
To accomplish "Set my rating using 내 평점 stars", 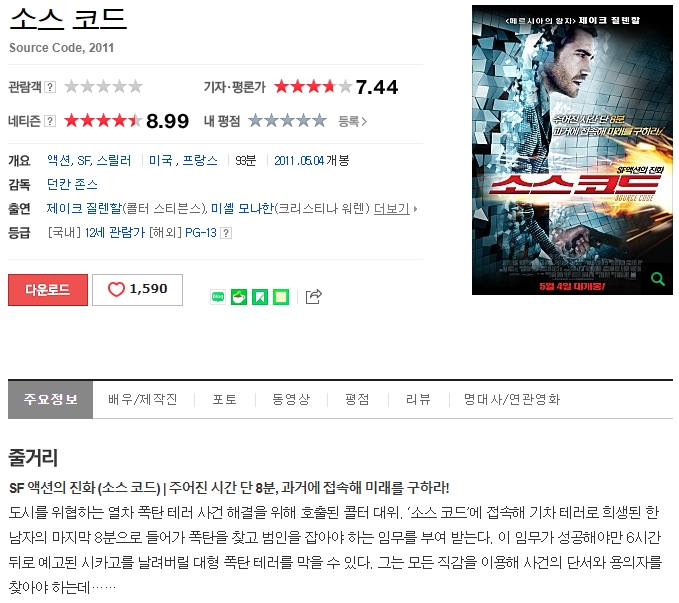I will 288,121.
